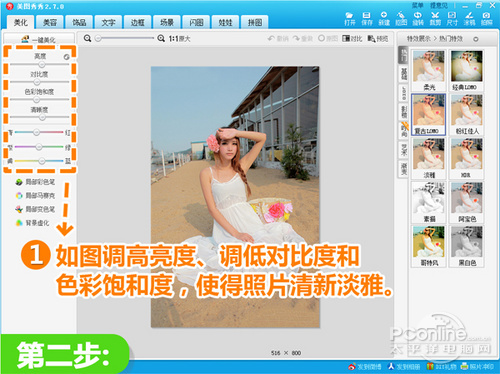The width and height of the screenshot is (500, 374).
Task: Apply the 淡雅 effect thumbnail
Action: (429, 158)
